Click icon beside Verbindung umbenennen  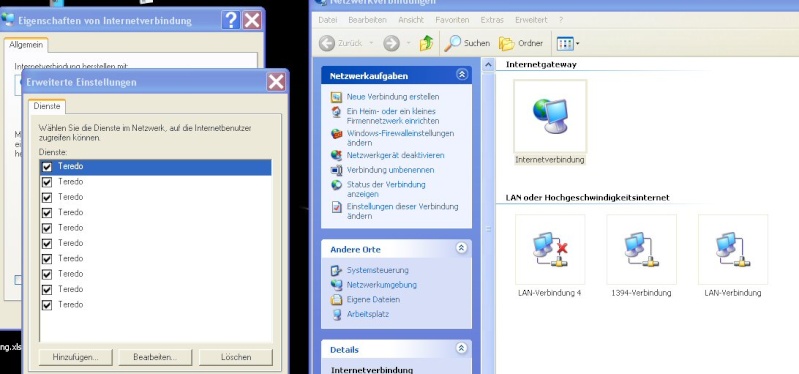click(336, 170)
